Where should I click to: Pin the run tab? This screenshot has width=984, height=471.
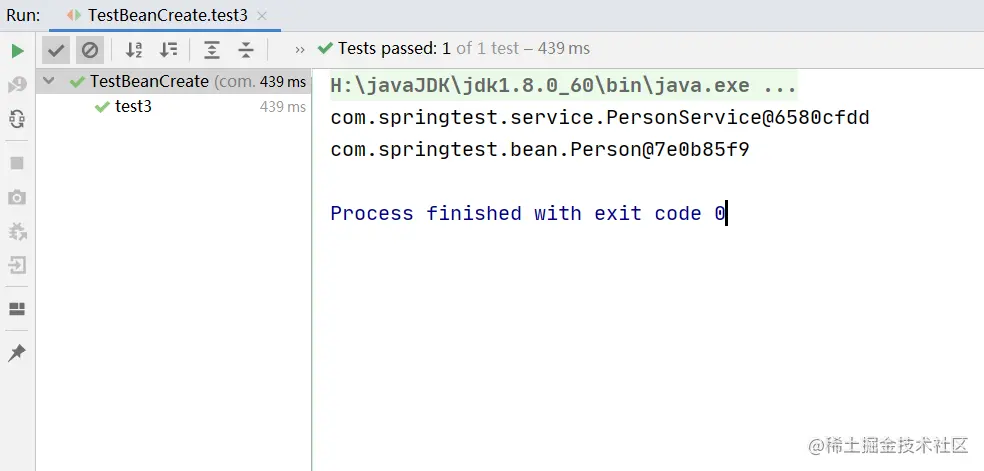click(17, 353)
